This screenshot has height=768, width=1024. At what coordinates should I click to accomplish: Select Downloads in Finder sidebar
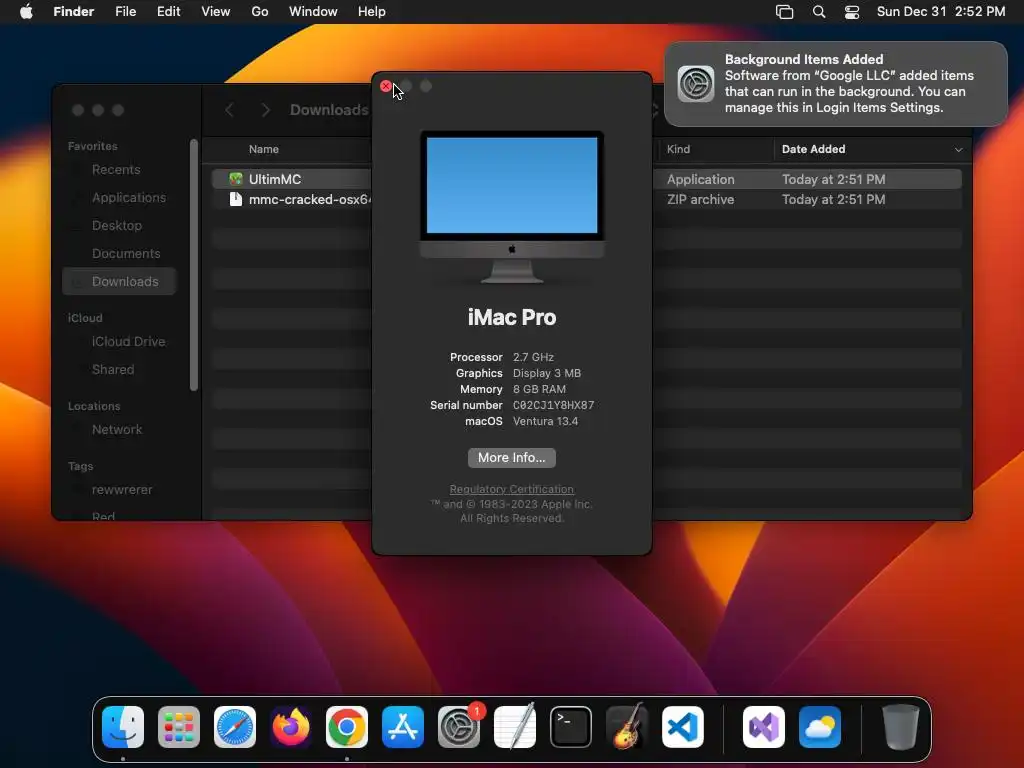[x=119, y=281]
